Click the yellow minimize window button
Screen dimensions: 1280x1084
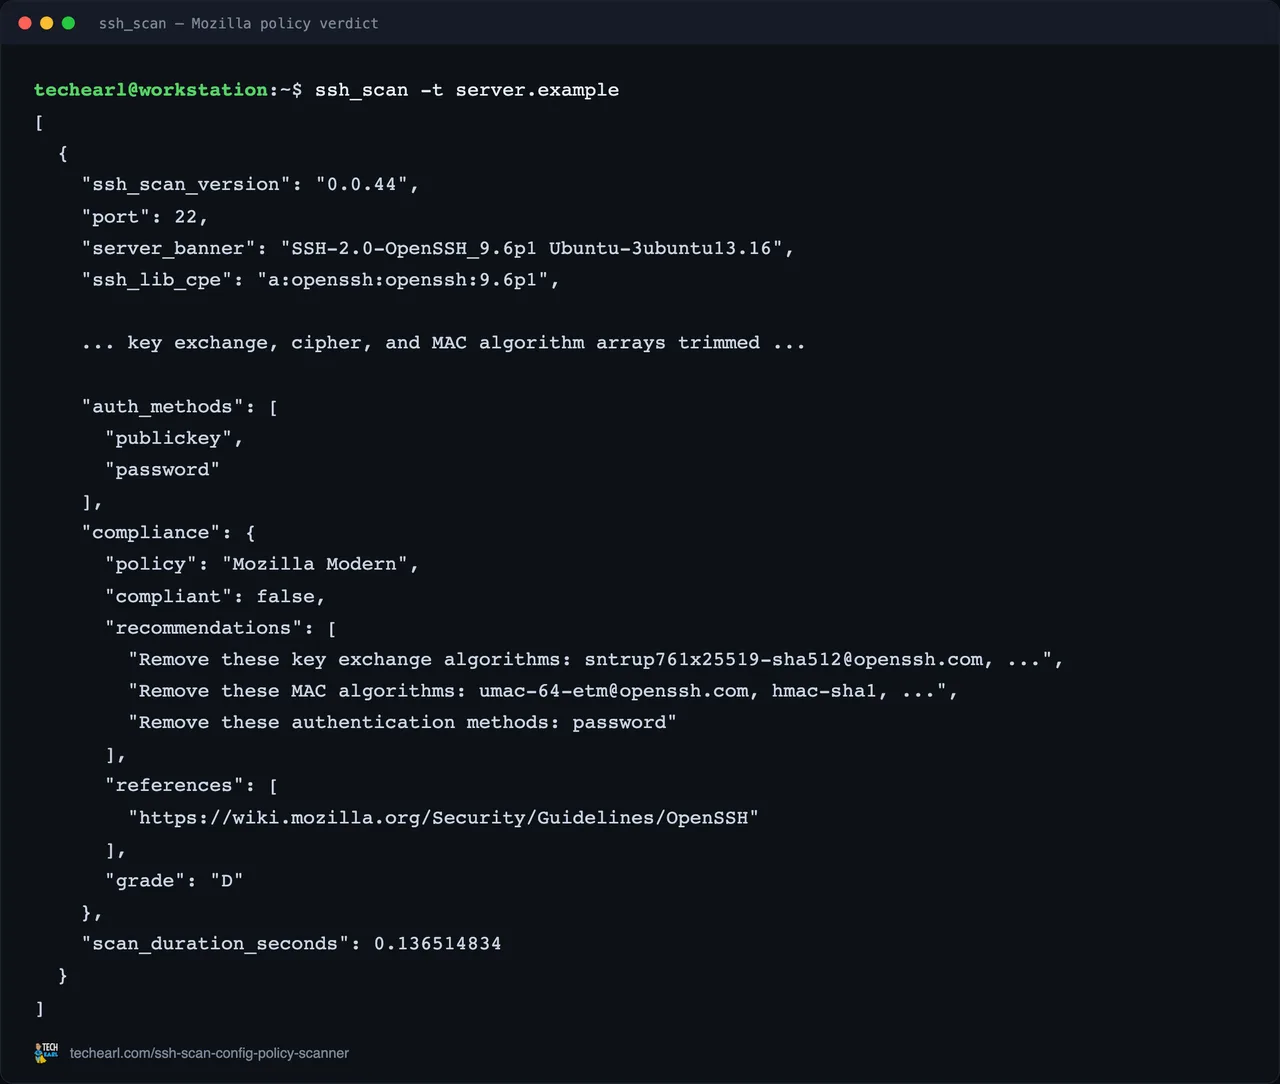46,23
